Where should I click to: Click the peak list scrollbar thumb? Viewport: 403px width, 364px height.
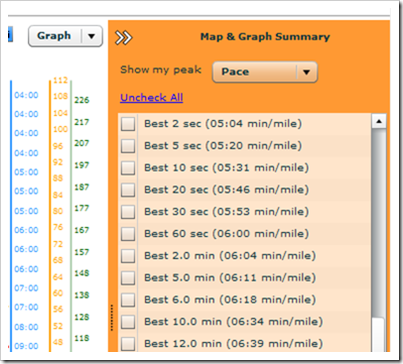point(379,223)
